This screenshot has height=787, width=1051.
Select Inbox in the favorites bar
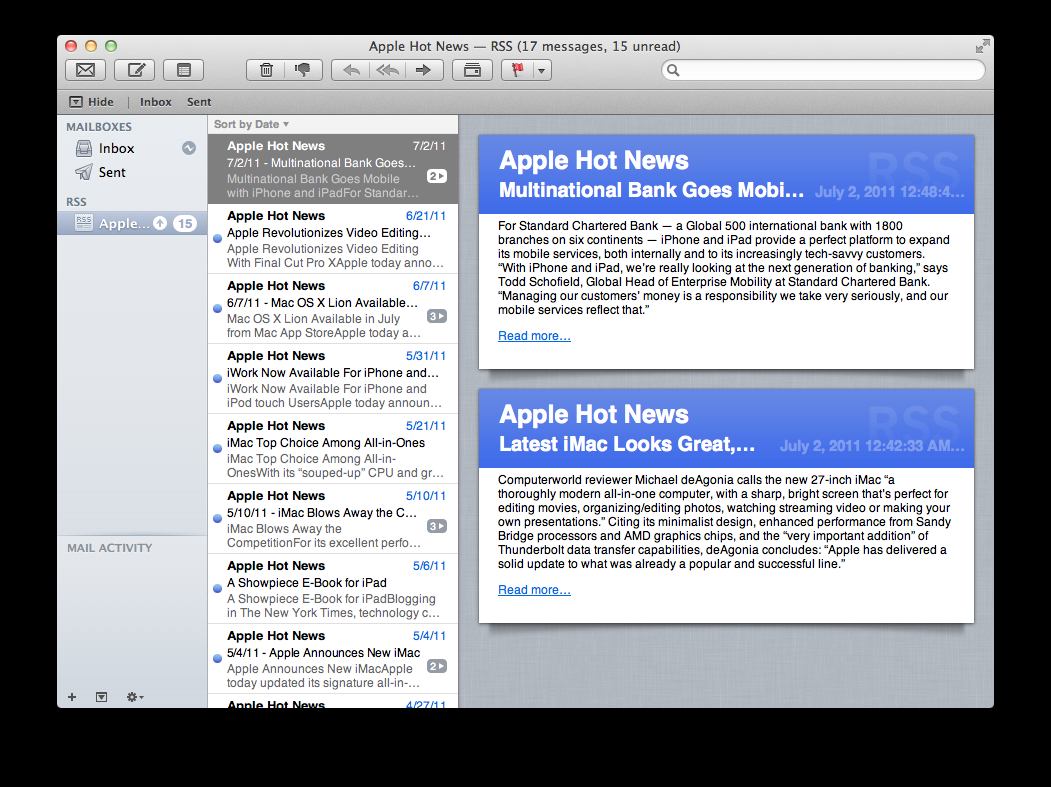point(156,102)
